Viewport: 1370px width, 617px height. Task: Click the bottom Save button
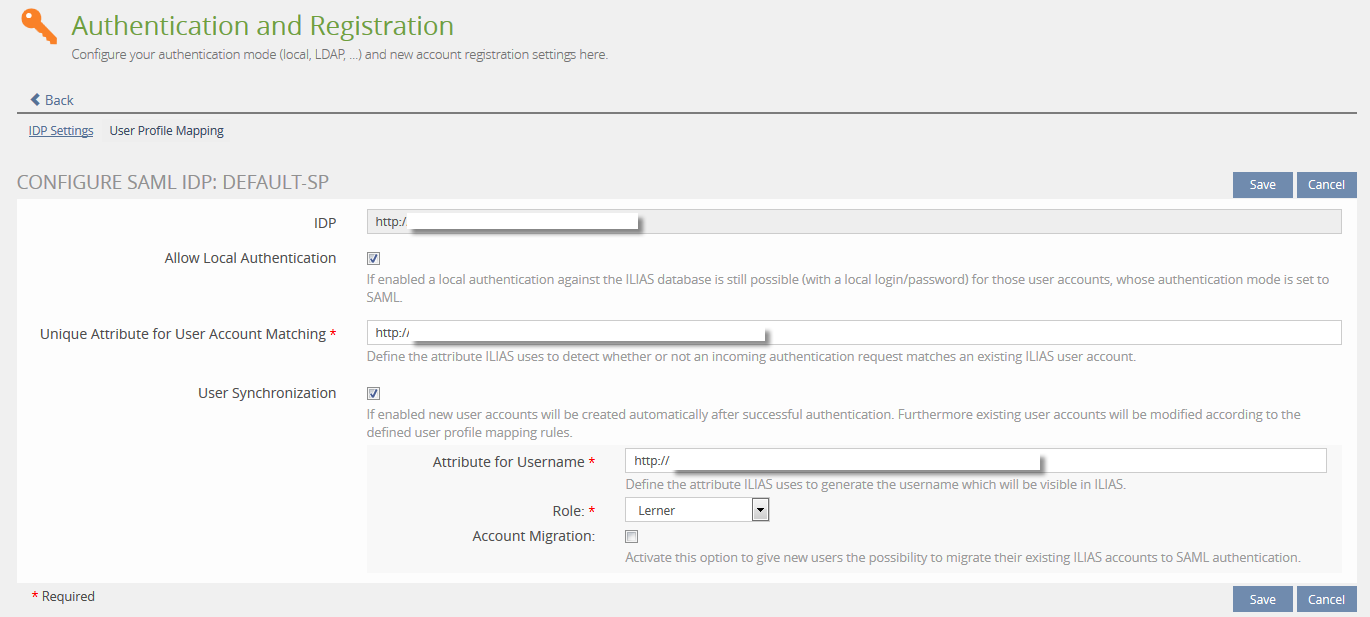(1262, 599)
